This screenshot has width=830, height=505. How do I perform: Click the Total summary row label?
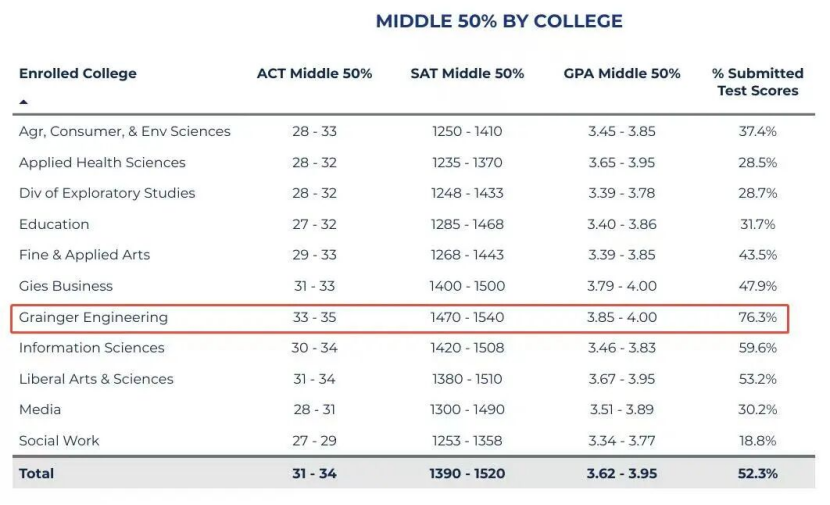click(x=36, y=473)
